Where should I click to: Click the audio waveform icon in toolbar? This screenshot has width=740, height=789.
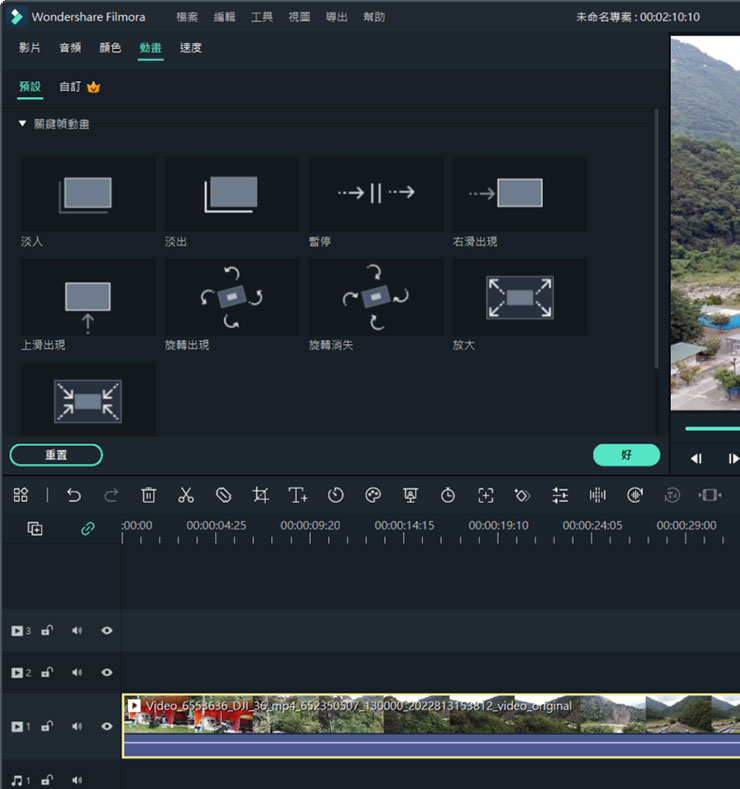pos(598,495)
